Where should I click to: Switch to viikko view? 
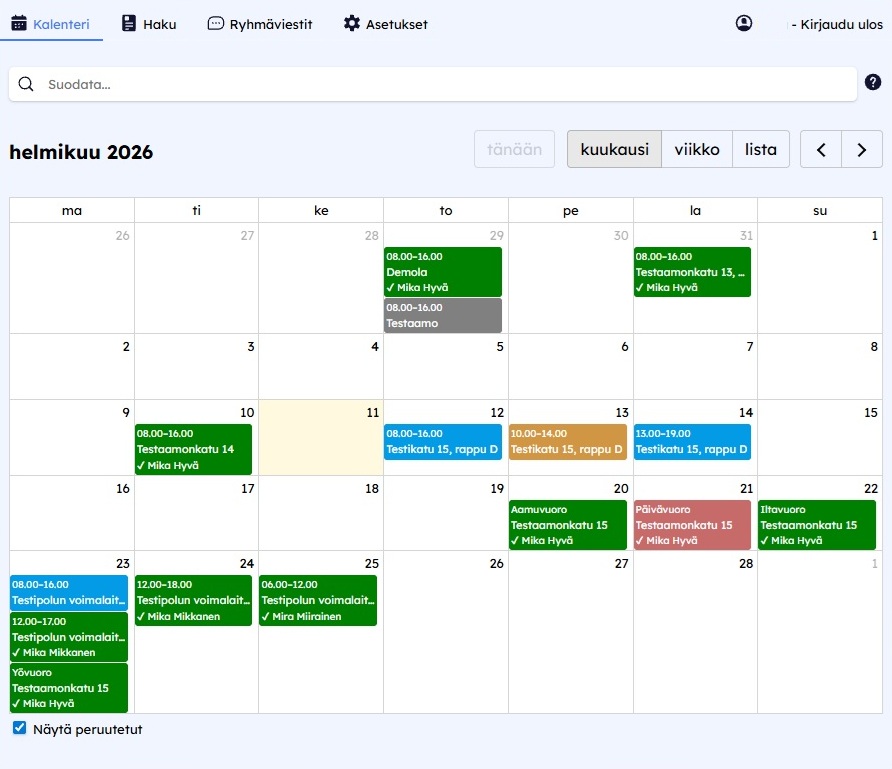click(x=697, y=148)
